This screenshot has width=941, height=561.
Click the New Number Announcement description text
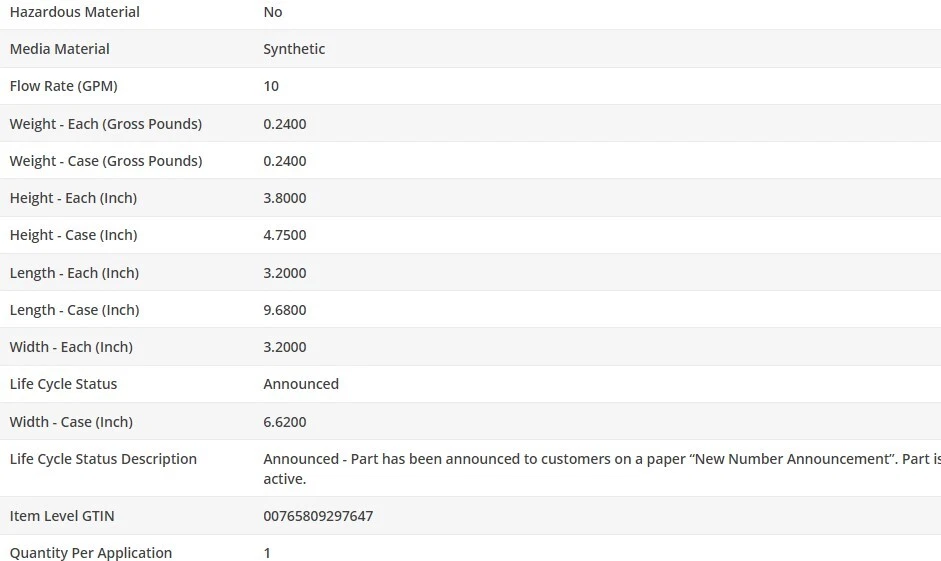point(600,459)
